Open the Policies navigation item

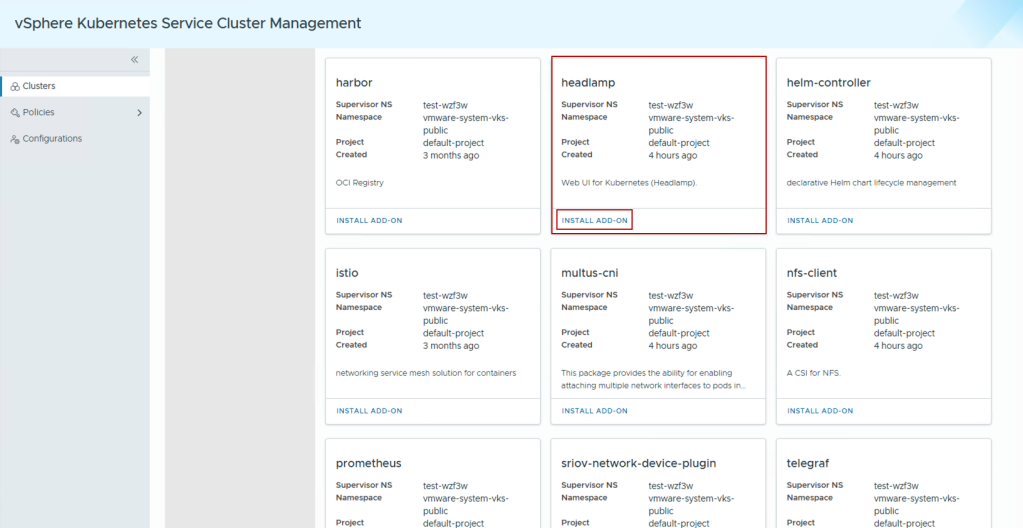pyautogui.click(x=75, y=113)
